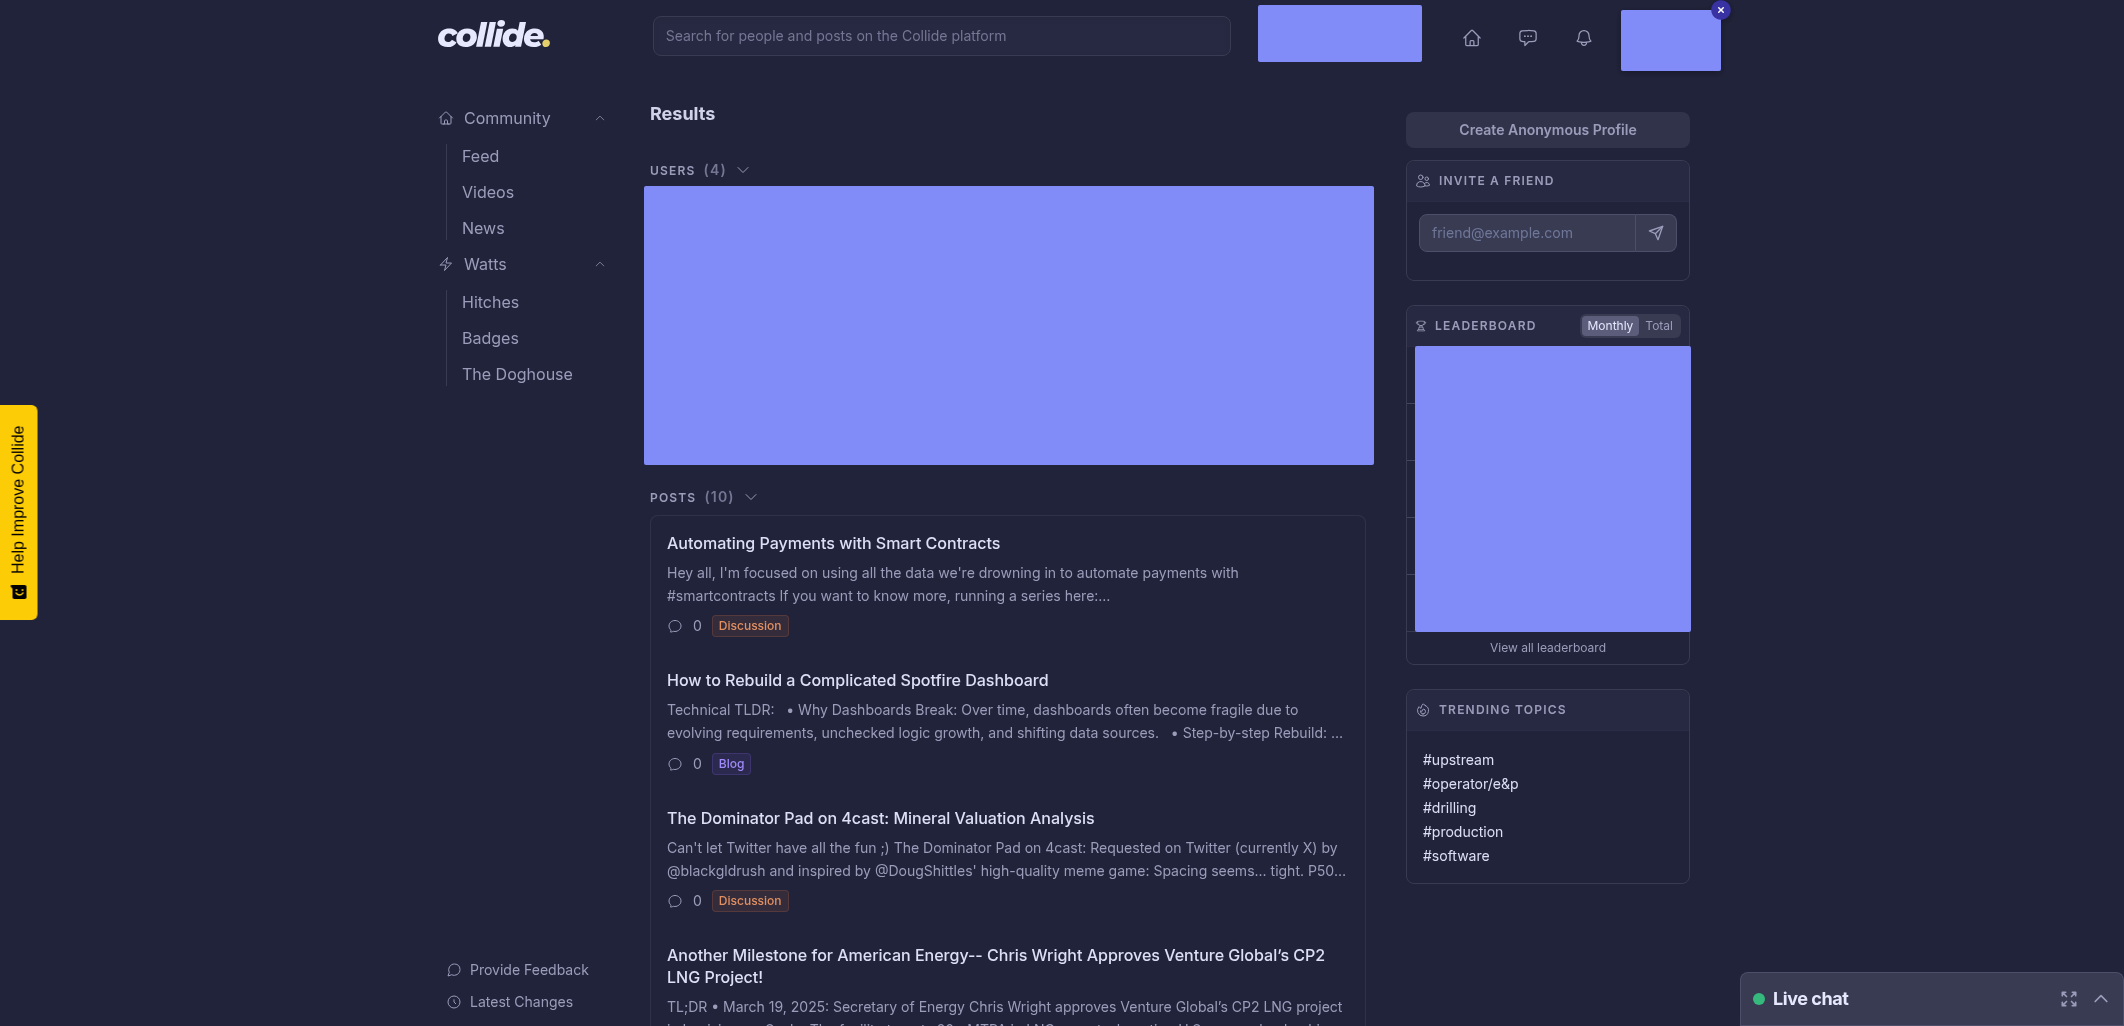Expand the Live chat to fullscreen
2124x1026 pixels.
coord(2069,999)
